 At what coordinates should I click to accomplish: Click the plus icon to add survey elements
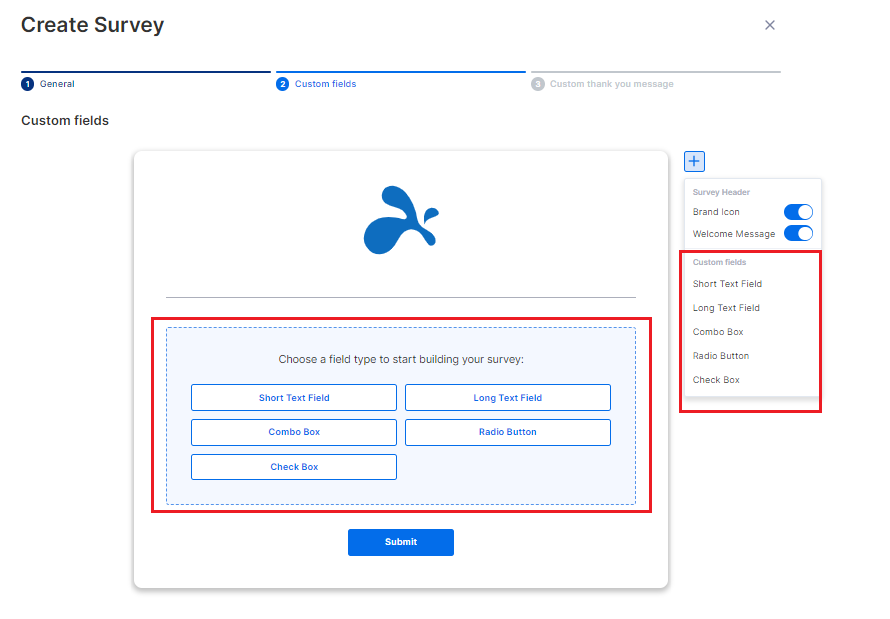694,161
